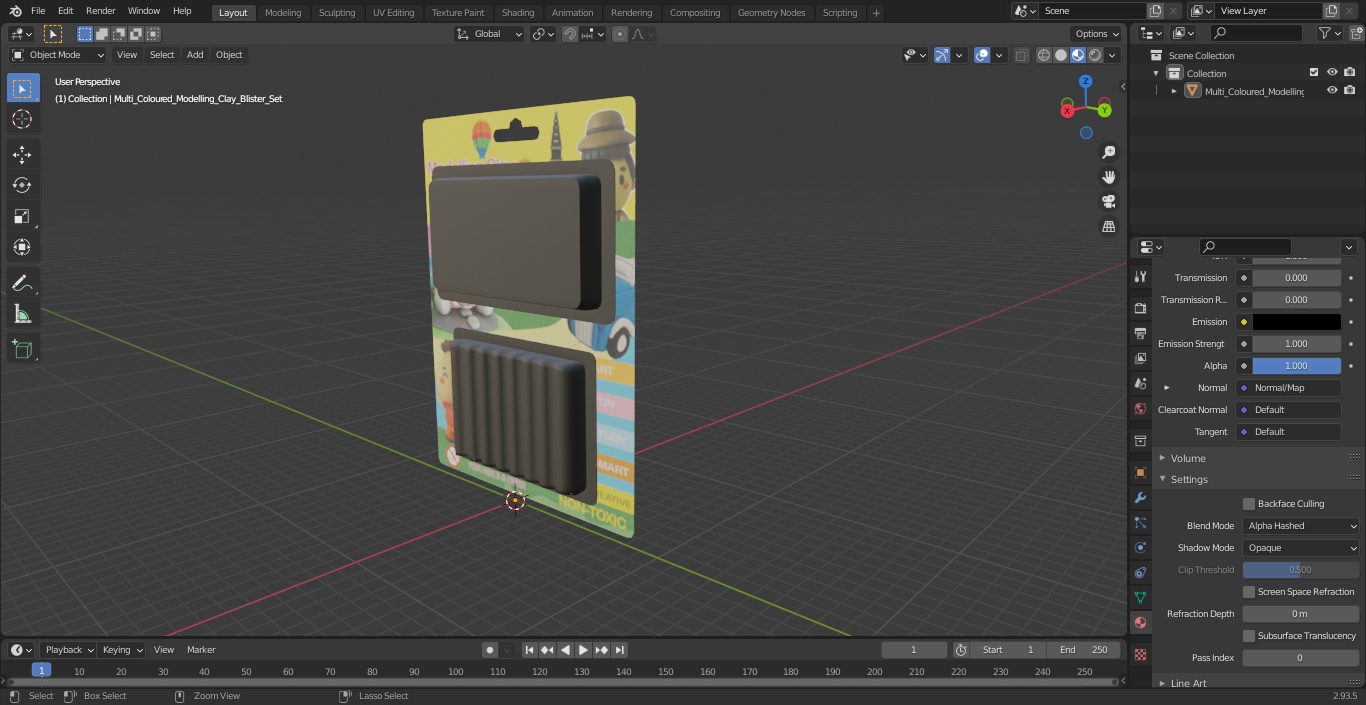Screen dimensions: 1366x705
Task: Adjust the Alpha value slider
Action: pos(1296,366)
